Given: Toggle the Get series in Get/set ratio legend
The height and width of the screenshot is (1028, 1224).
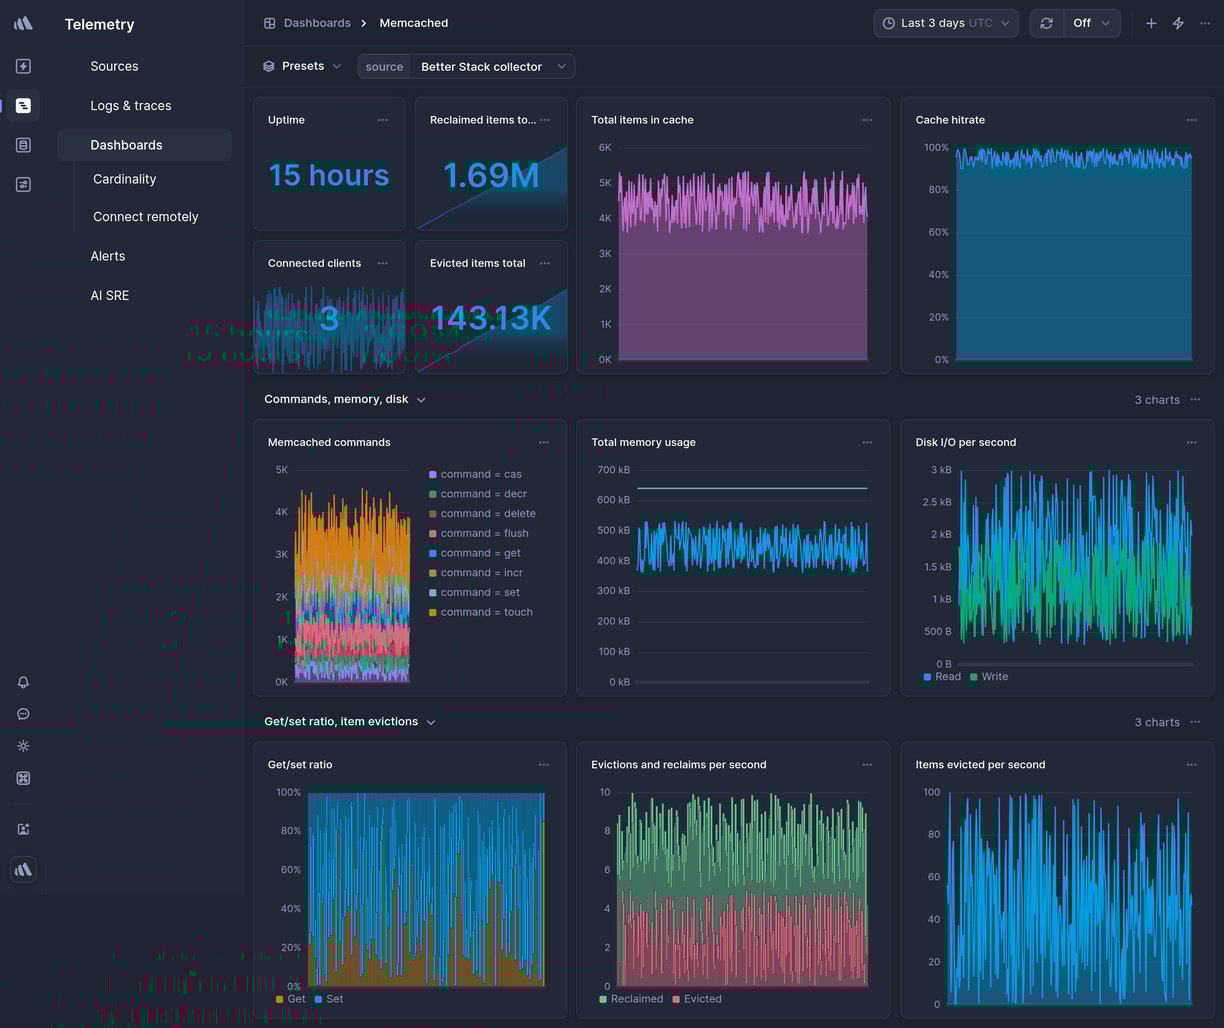Looking at the screenshot, I should point(289,998).
